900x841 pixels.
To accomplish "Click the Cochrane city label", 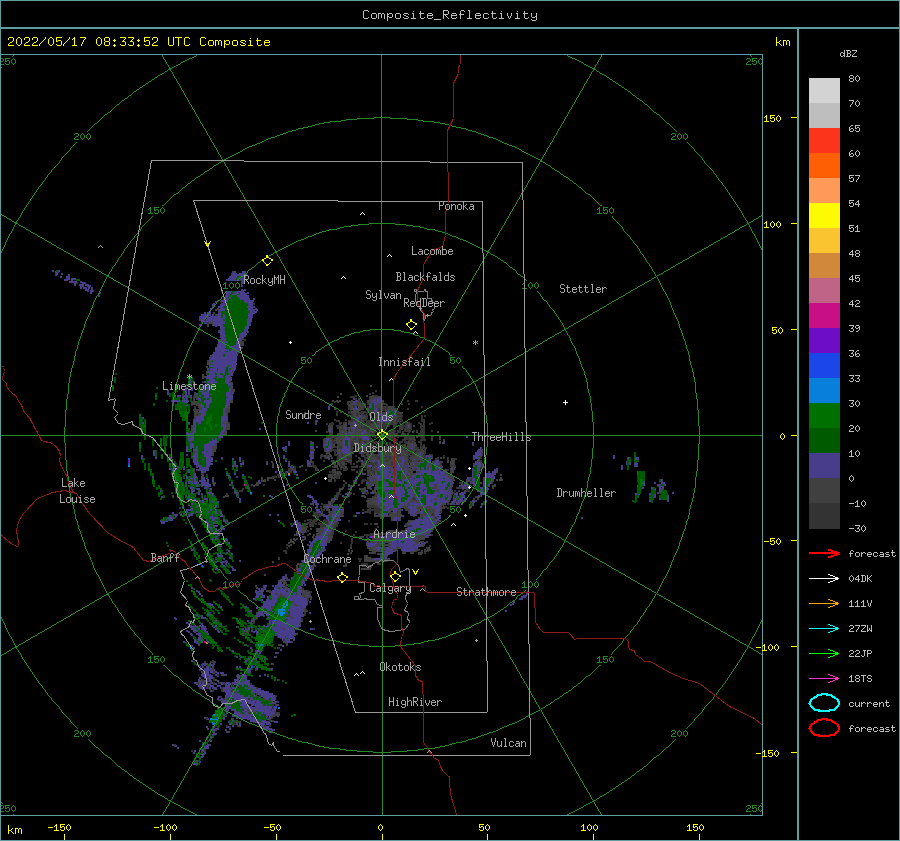I will (x=327, y=559).
